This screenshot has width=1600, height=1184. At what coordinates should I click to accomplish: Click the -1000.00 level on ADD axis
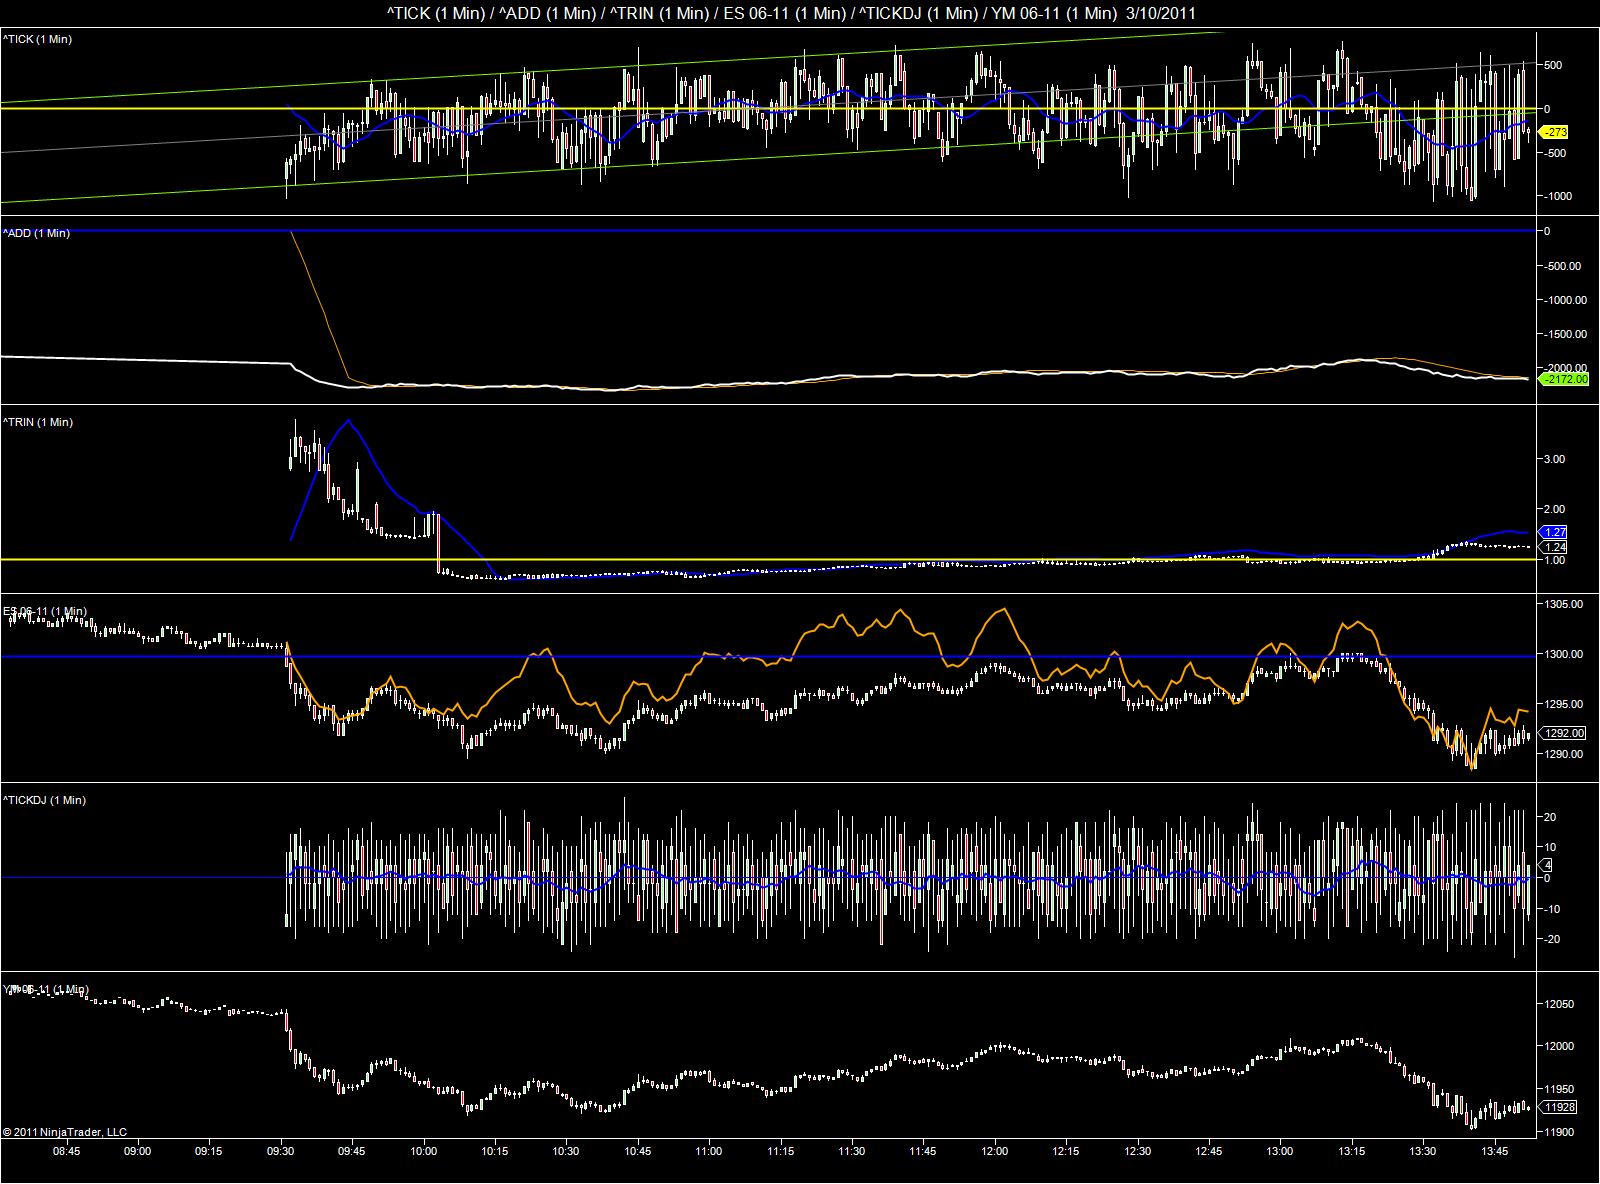(x=1563, y=300)
